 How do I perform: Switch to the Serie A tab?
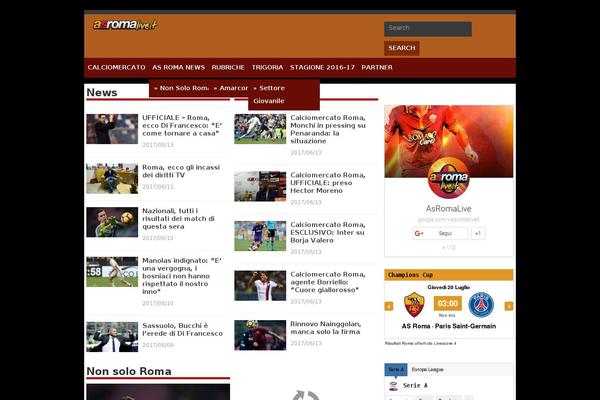396,370
